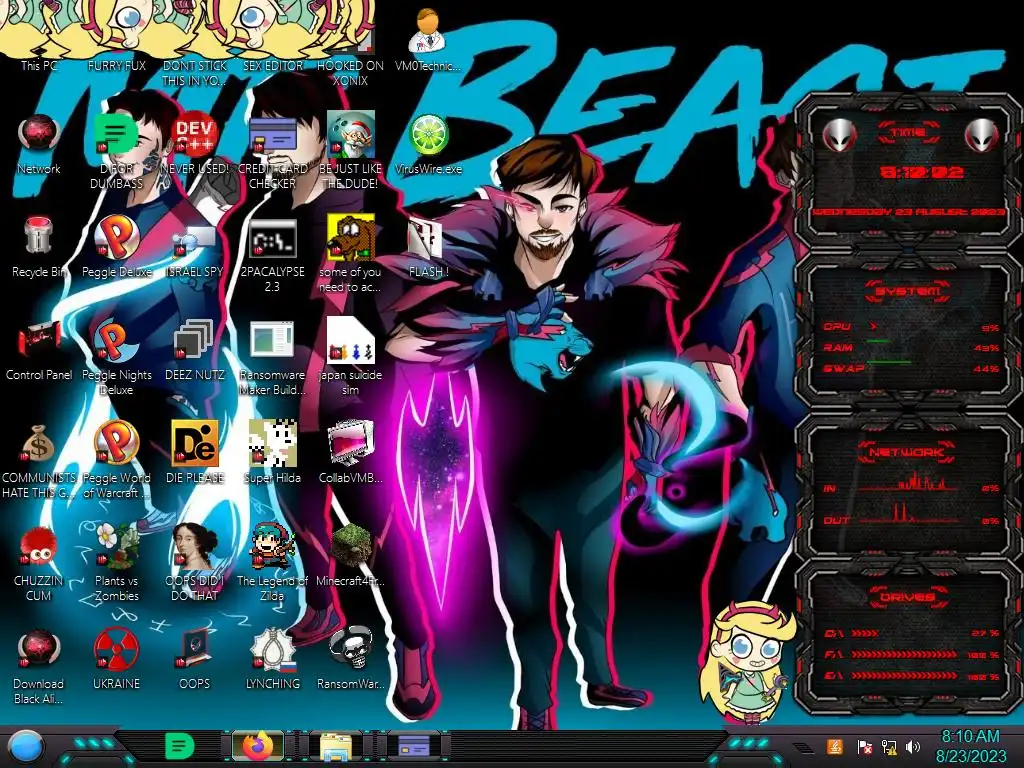The width and height of the screenshot is (1024, 768).
Task: Open green chat app on taskbar
Action: pos(180,746)
